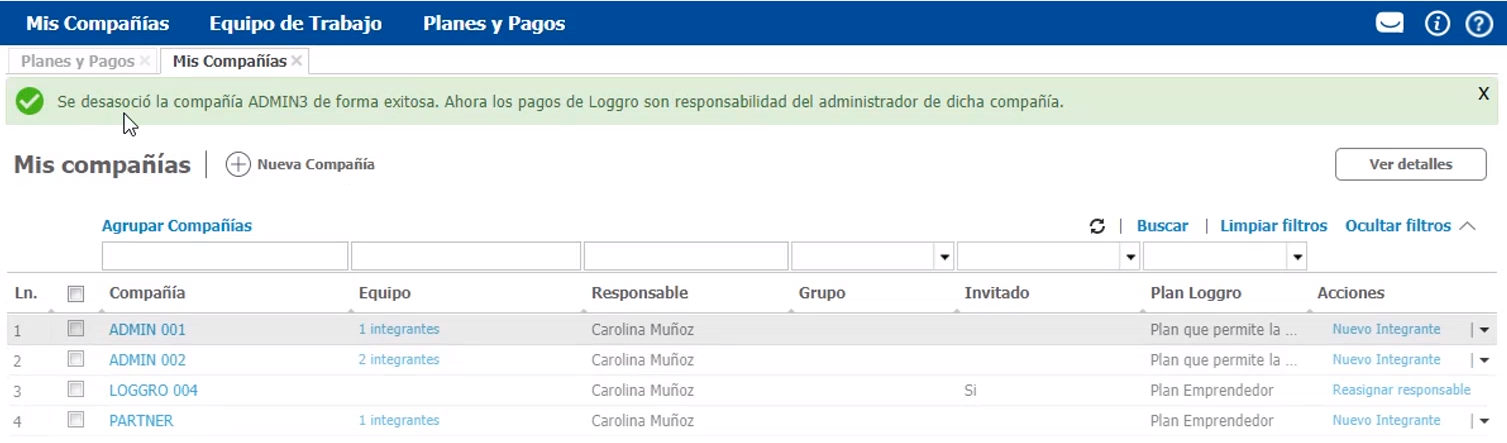
Task: Click the plus icon for Nueva Compañía
Action: tap(238, 165)
